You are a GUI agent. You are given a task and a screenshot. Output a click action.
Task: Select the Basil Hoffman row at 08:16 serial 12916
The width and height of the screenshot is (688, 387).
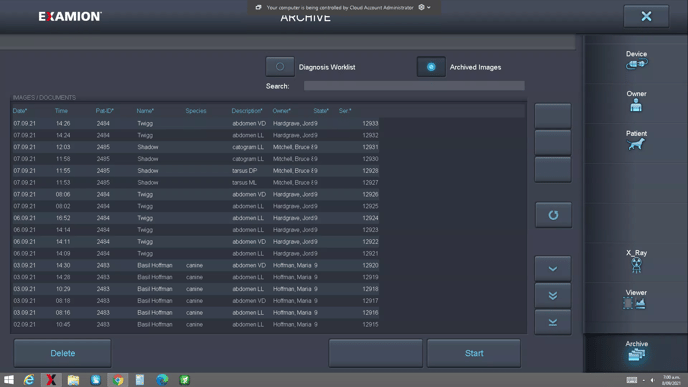tap(196, 313)
